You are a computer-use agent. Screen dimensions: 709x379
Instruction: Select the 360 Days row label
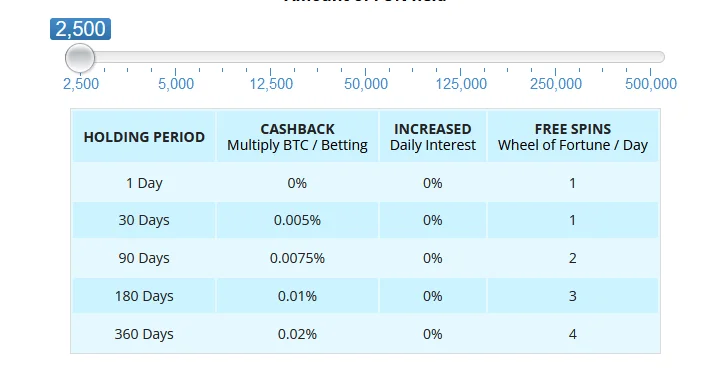click(144, 334)
